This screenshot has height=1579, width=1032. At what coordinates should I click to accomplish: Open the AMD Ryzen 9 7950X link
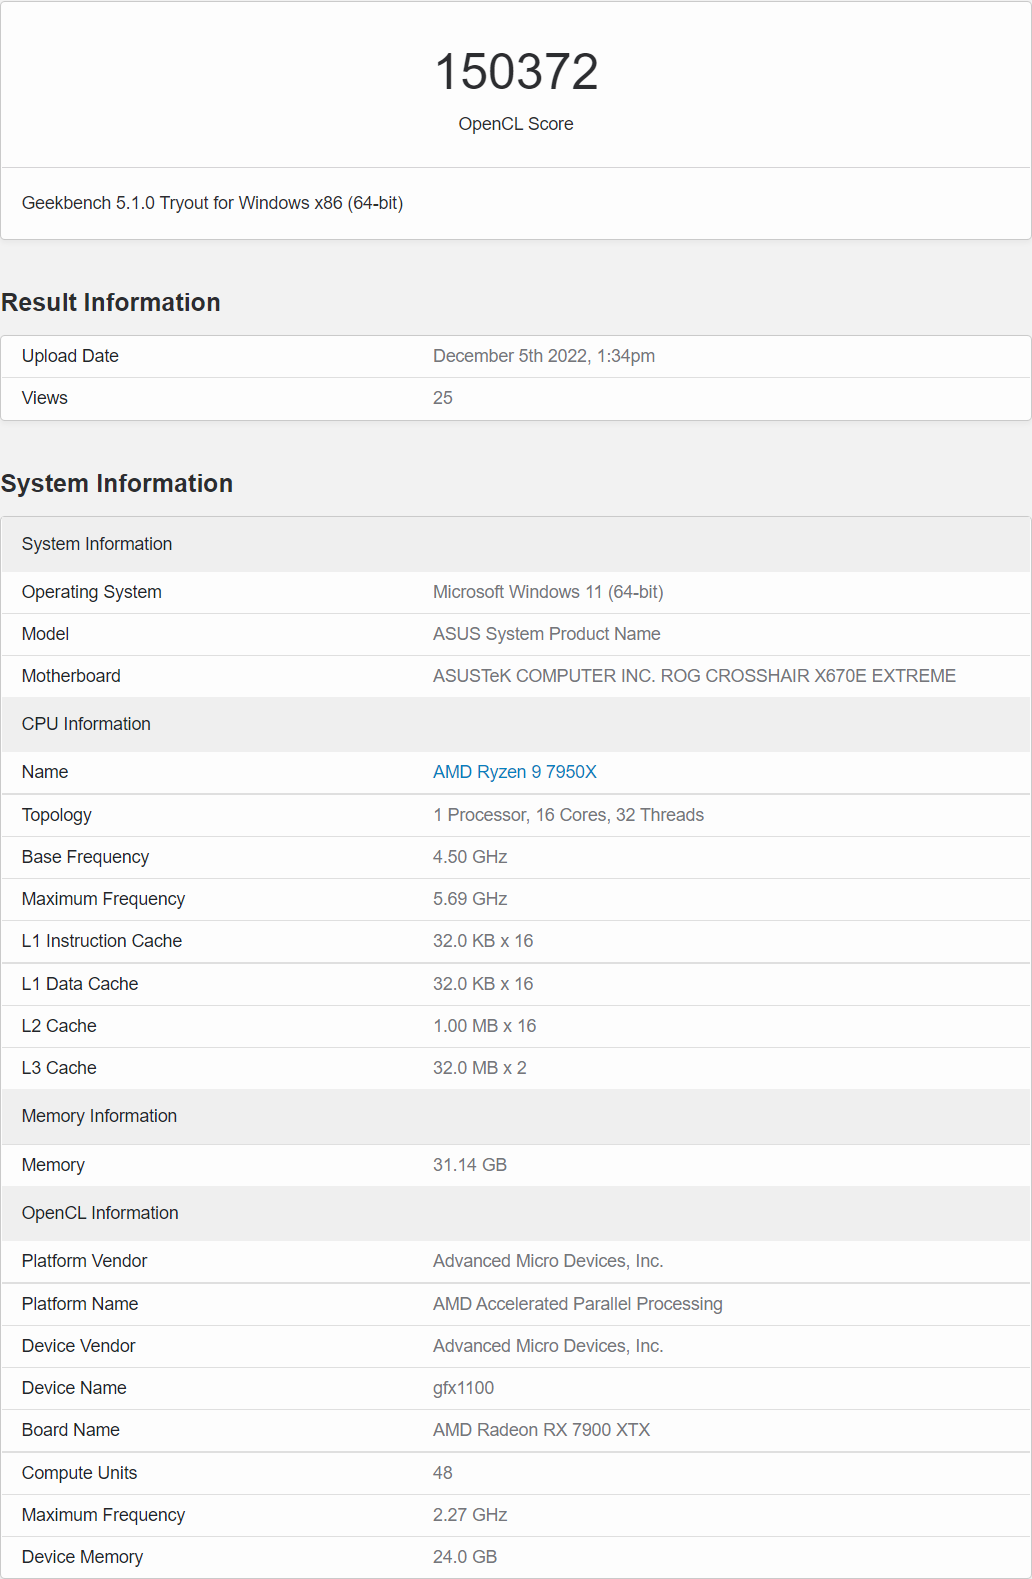[x=514, y=772]
